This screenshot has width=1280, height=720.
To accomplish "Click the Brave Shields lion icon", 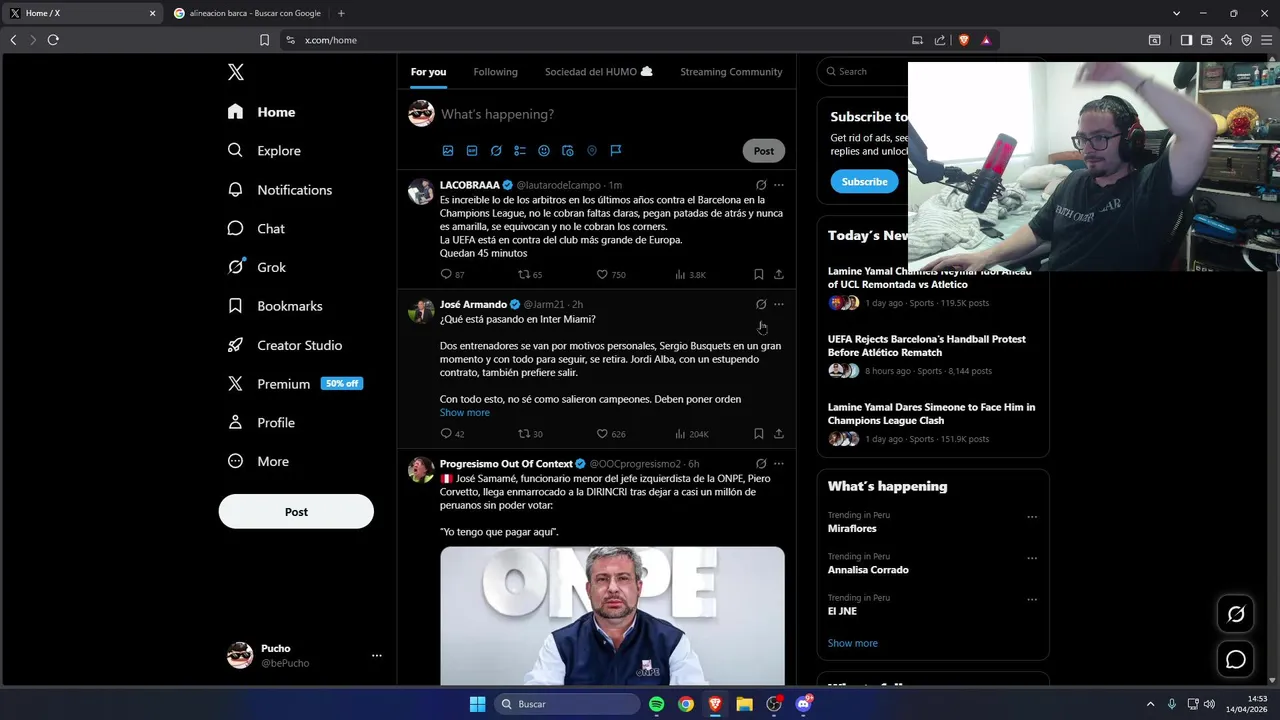I will [964, 40].
